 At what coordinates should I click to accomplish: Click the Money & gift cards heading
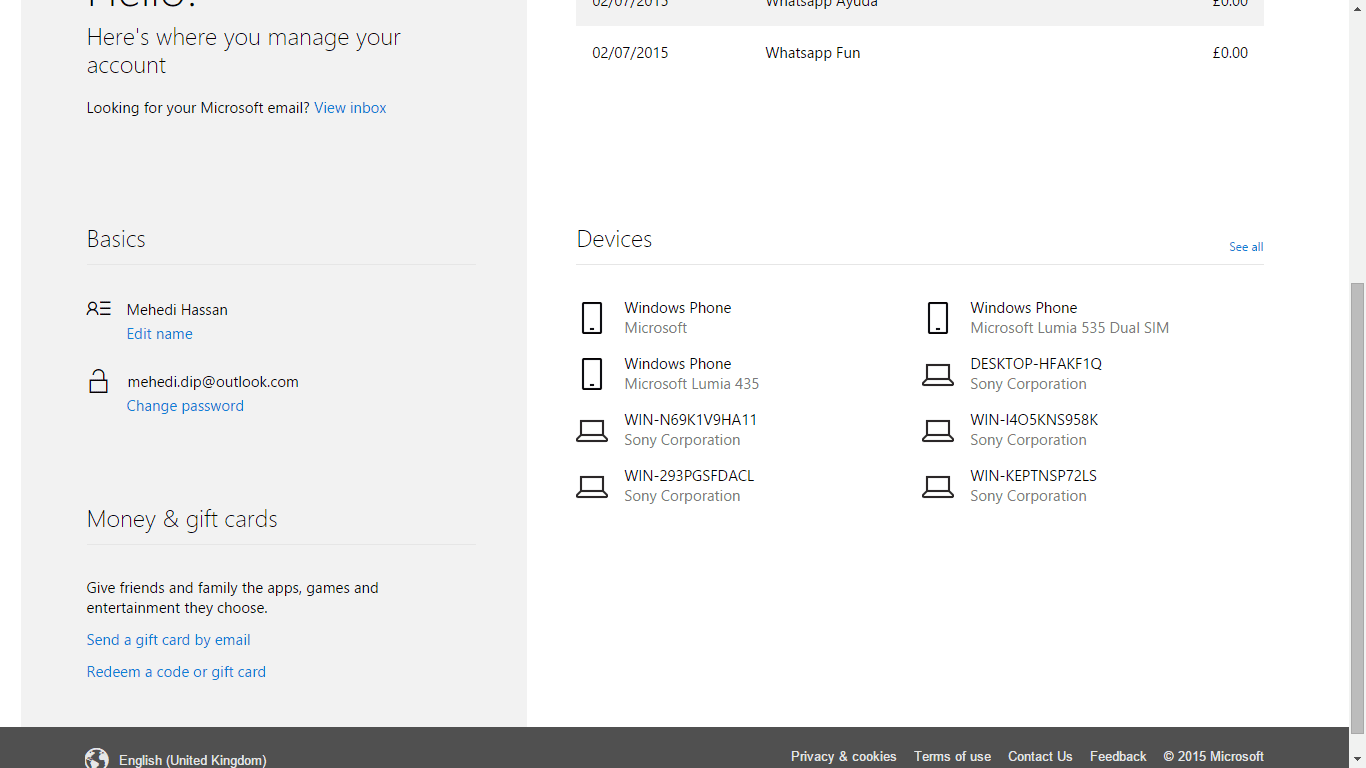pos(182,519)
